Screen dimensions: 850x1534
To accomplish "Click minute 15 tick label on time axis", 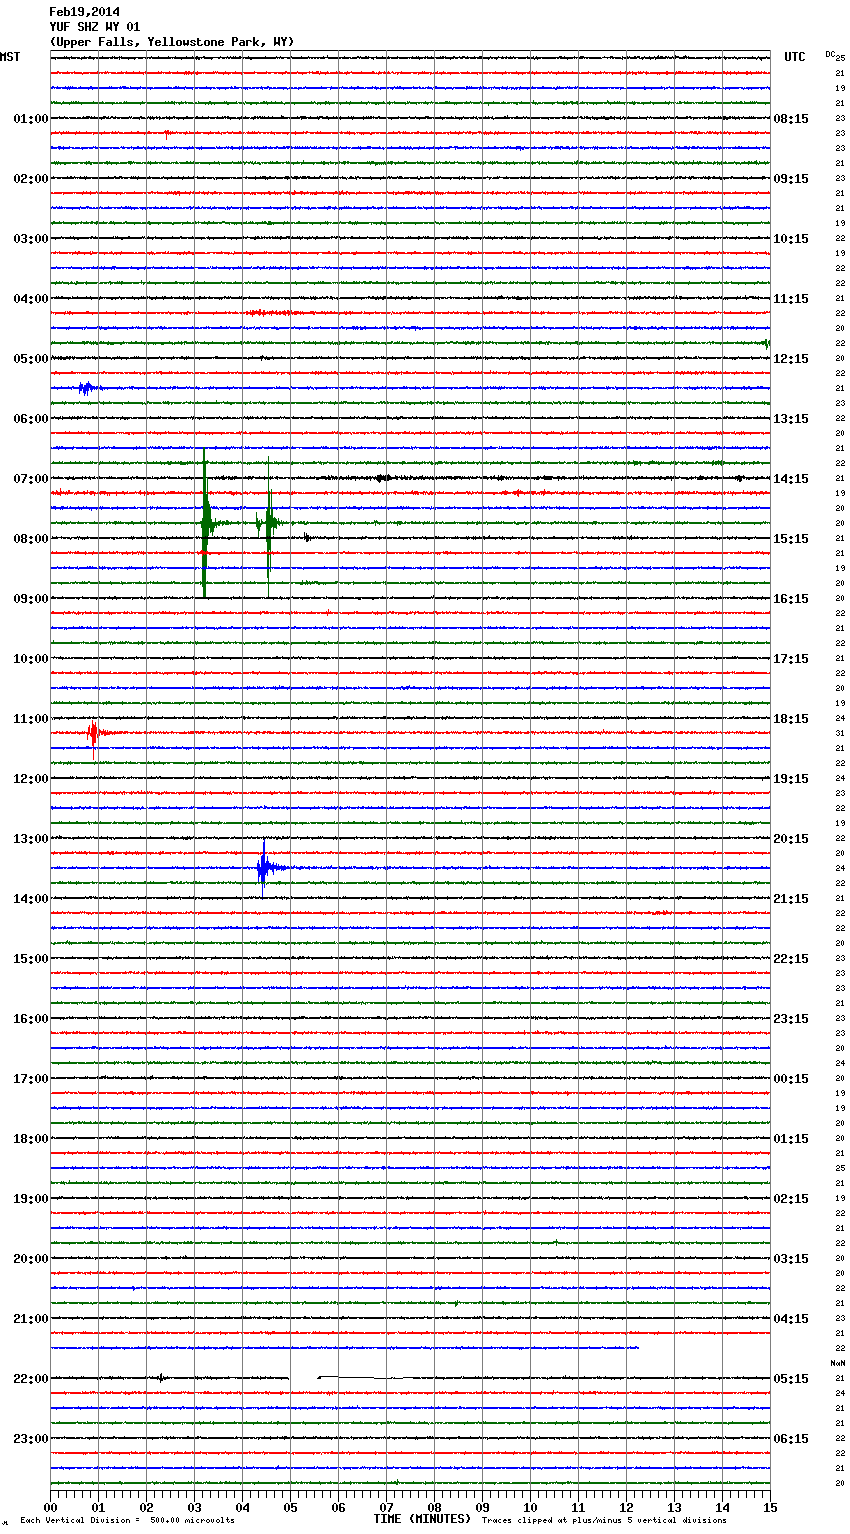I will (x=770, y=1507).
